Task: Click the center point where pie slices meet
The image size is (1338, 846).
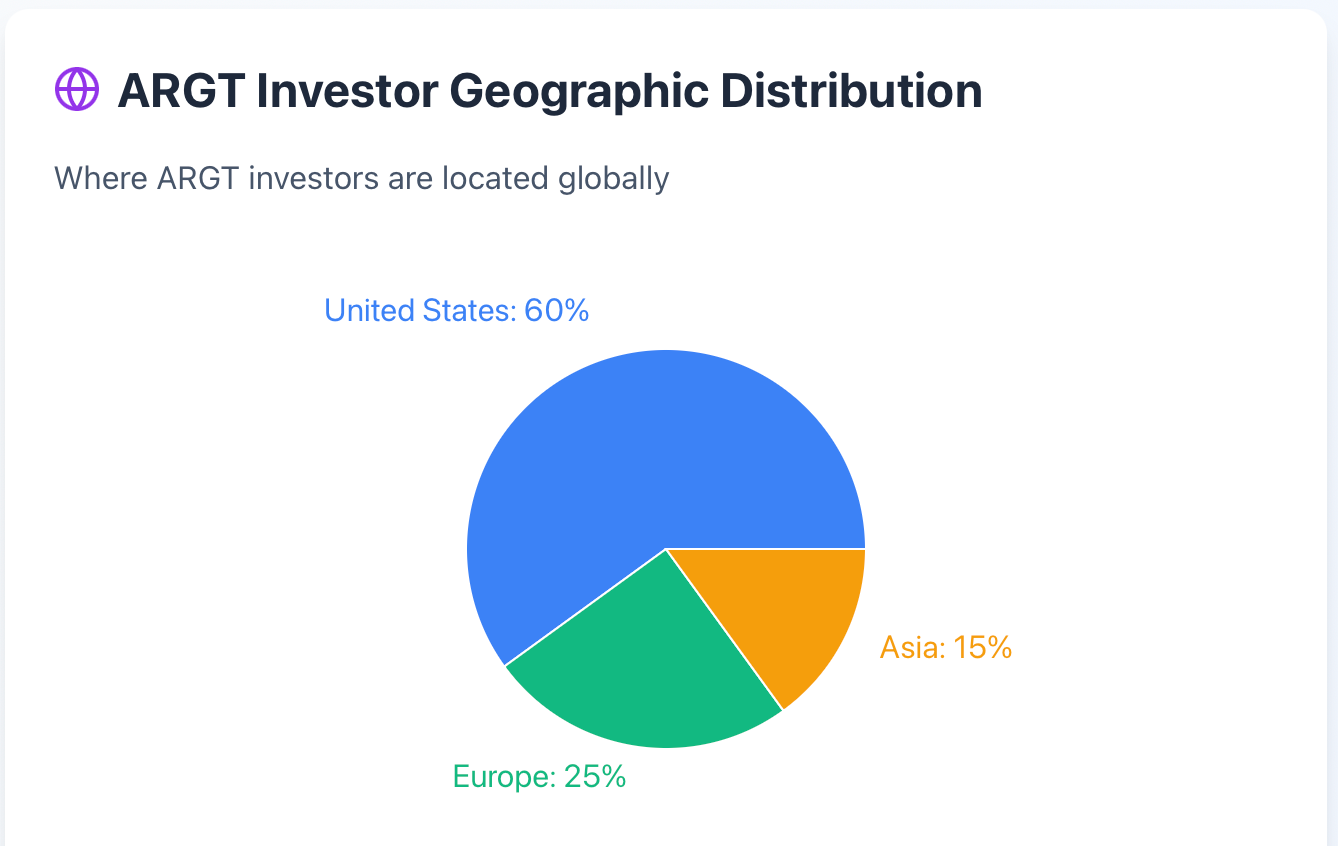Action: tap(666, 549)
